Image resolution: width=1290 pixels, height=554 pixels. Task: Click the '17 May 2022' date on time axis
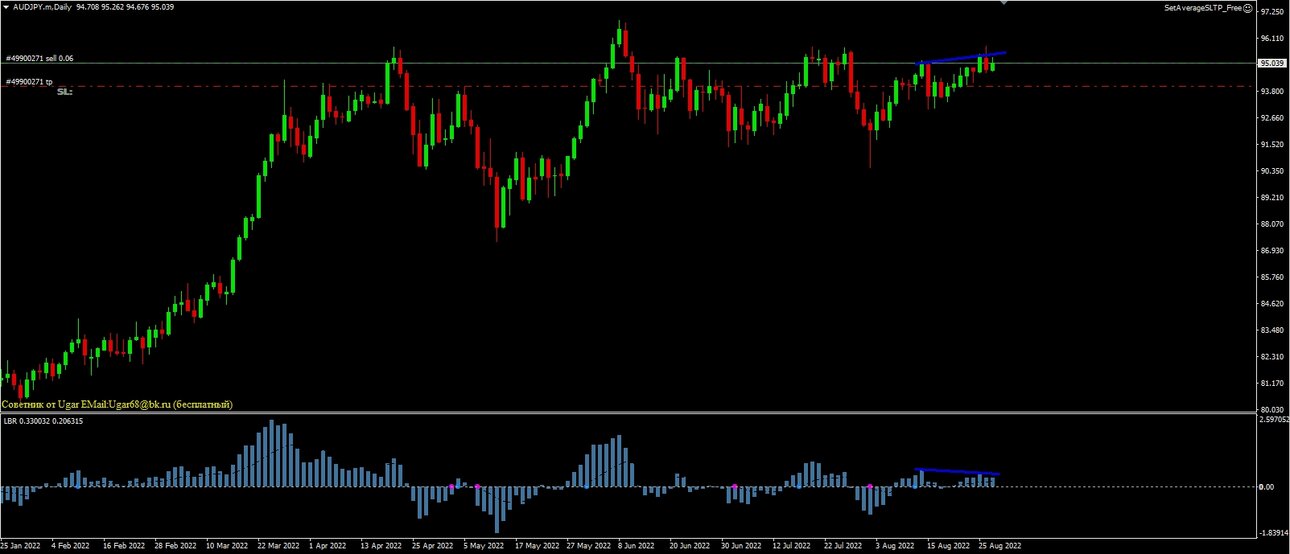click(538, 547)
